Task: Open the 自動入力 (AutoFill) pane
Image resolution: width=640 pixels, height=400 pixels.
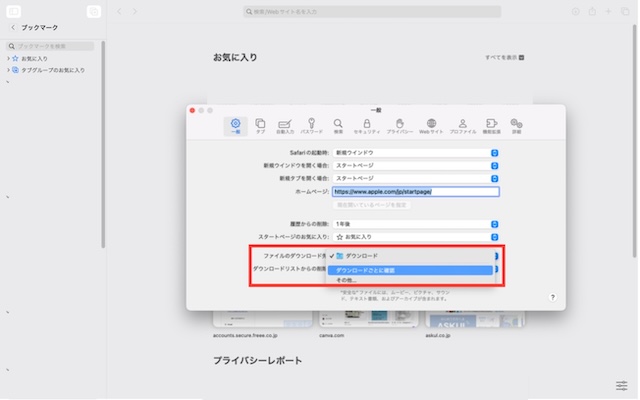Action: pyautogui.click(x=284, y=126)
